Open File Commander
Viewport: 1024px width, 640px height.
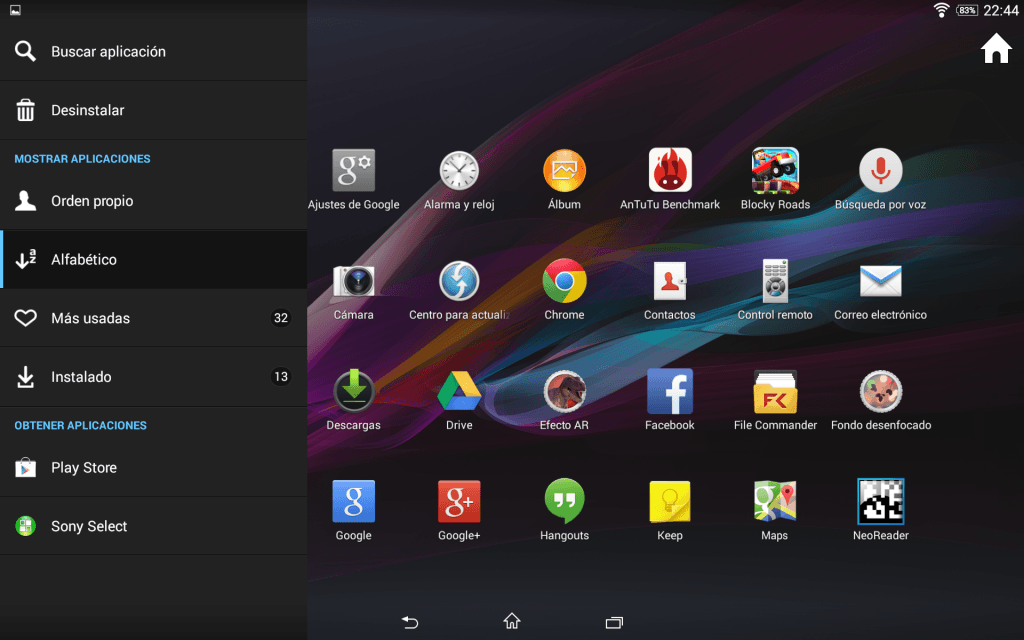point(775,392)
